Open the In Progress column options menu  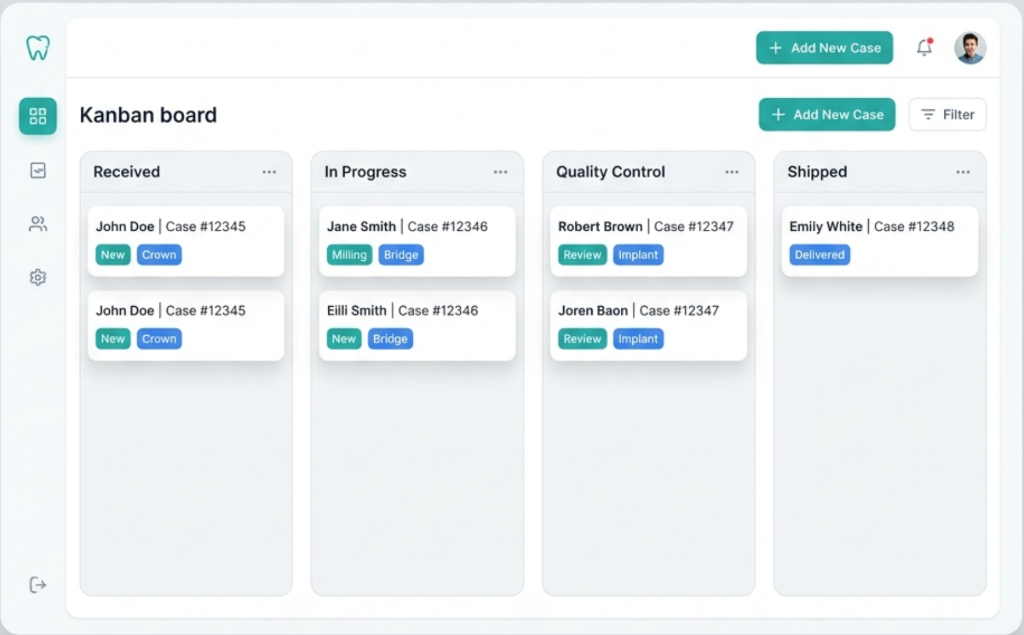point(500,171)
